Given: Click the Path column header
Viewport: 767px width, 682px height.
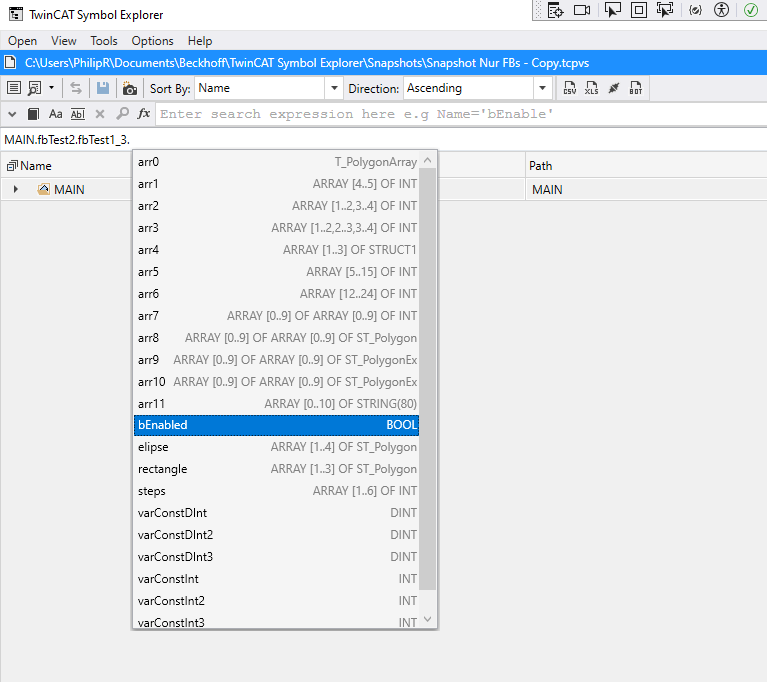Looking at the screenshot, I should [541, 166].
